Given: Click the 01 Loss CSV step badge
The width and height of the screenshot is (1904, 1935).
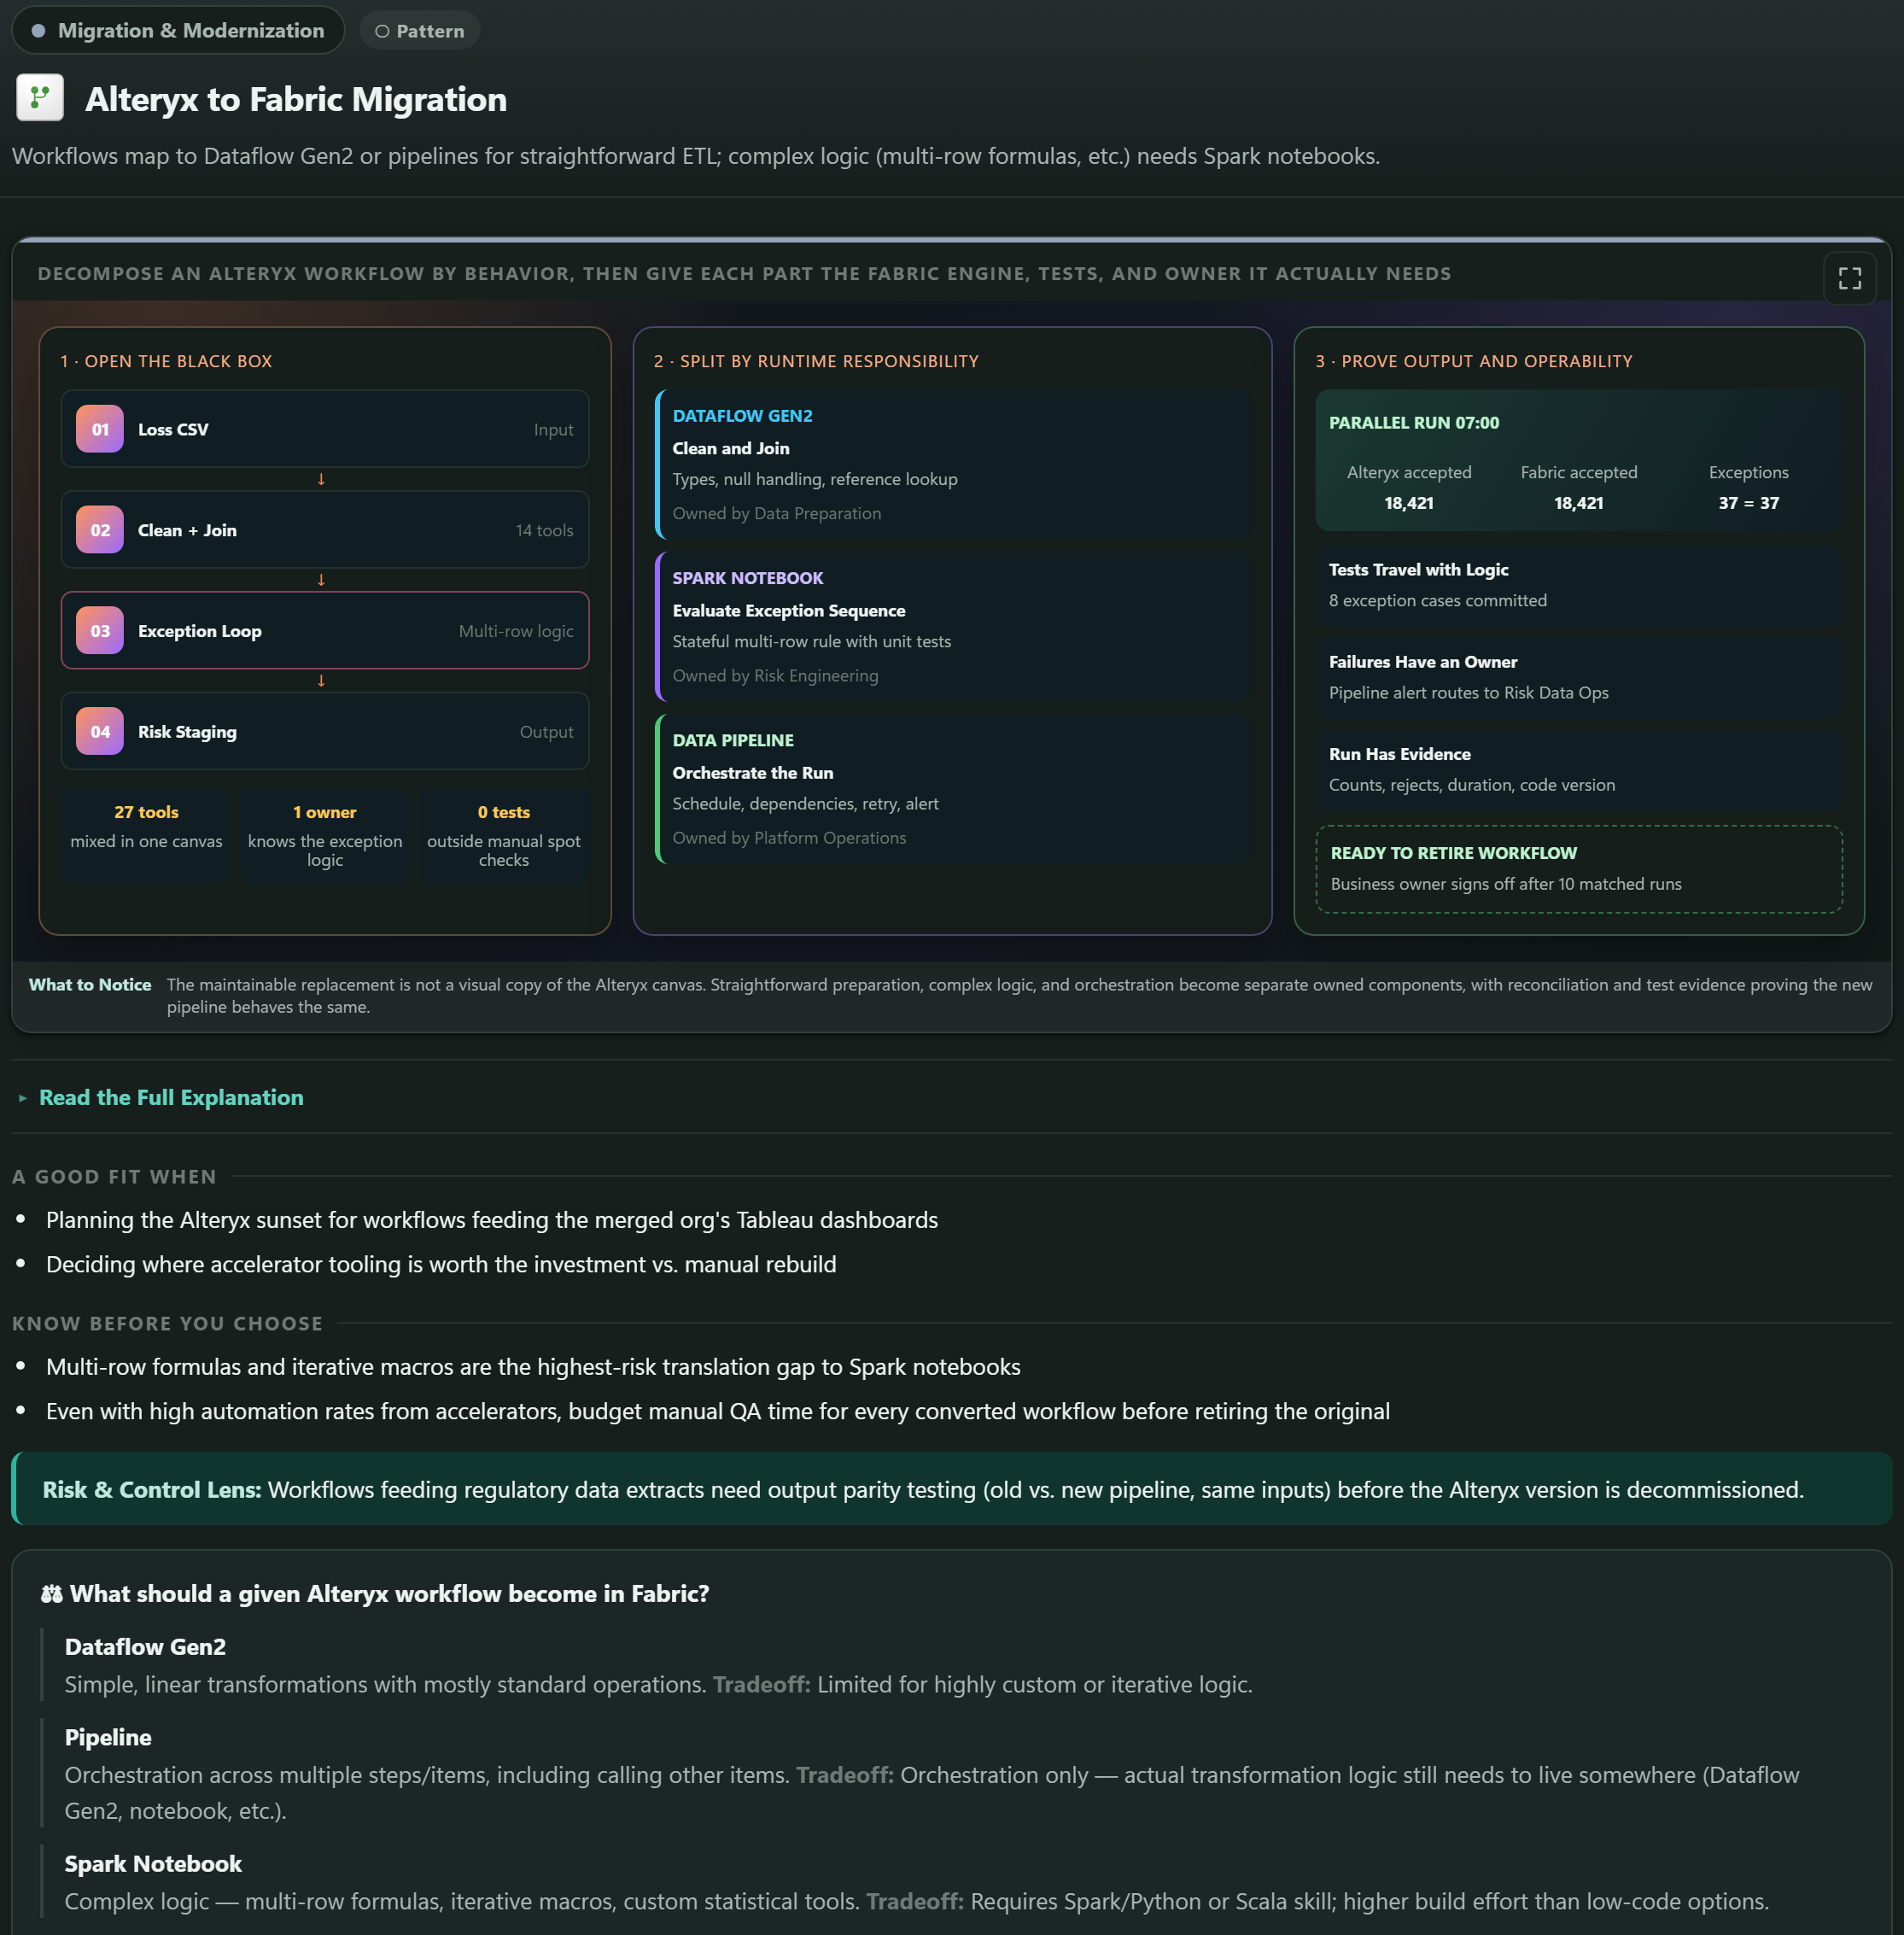Looking at the screenshot, I should pos(100,429).
